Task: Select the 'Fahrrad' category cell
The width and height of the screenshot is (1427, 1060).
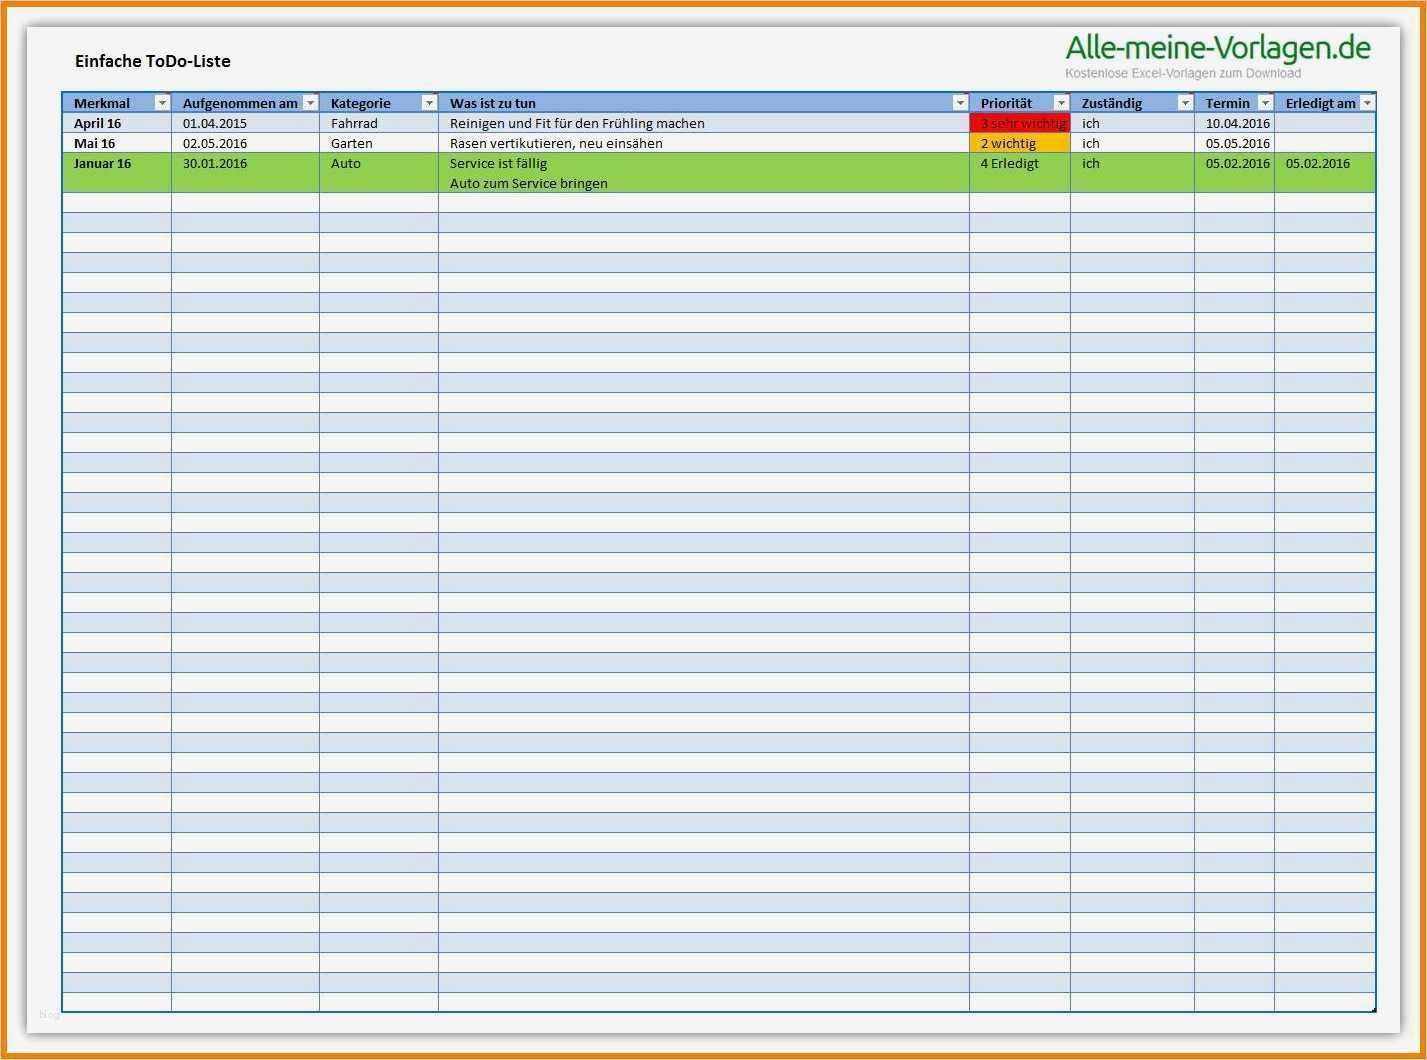Action: 379,123
